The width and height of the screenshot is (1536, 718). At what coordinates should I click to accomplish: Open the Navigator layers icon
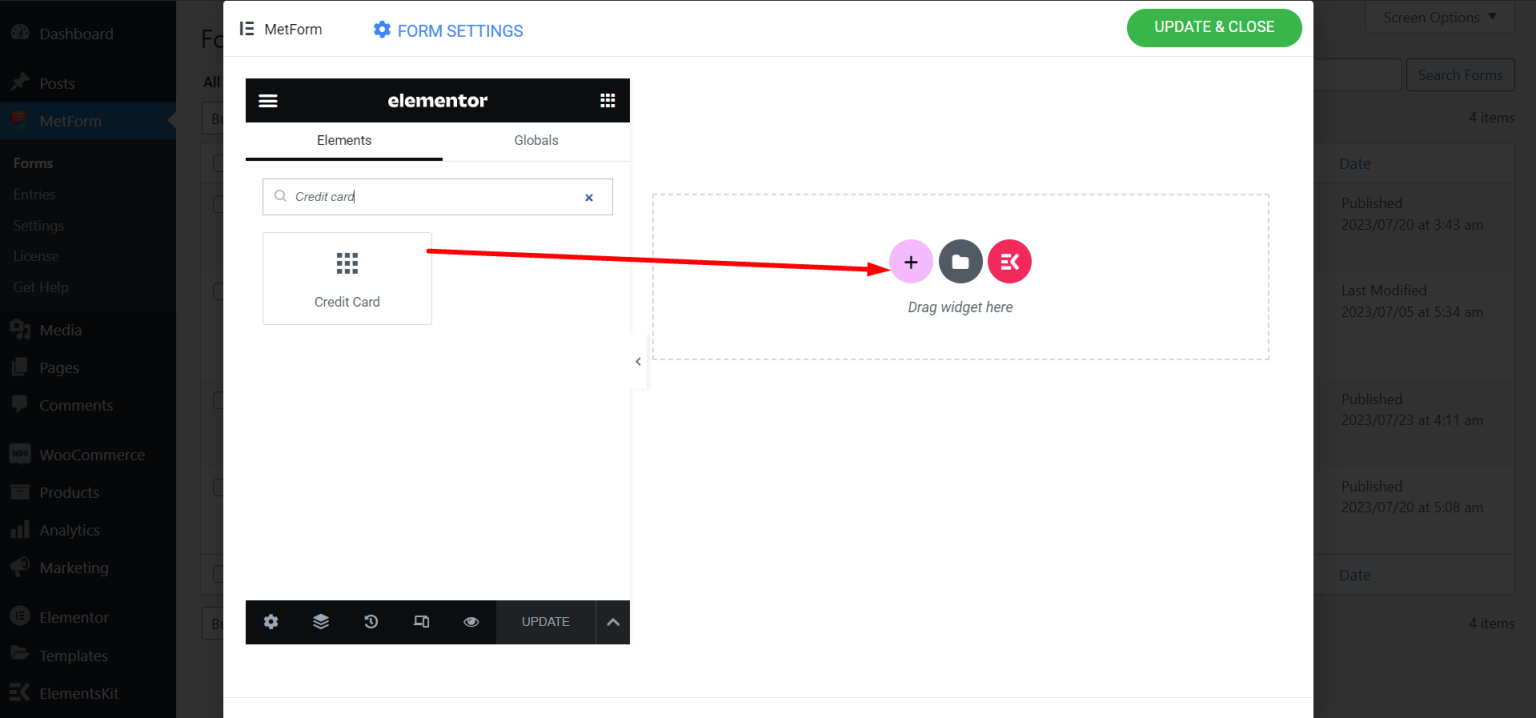tap(320, 622)
